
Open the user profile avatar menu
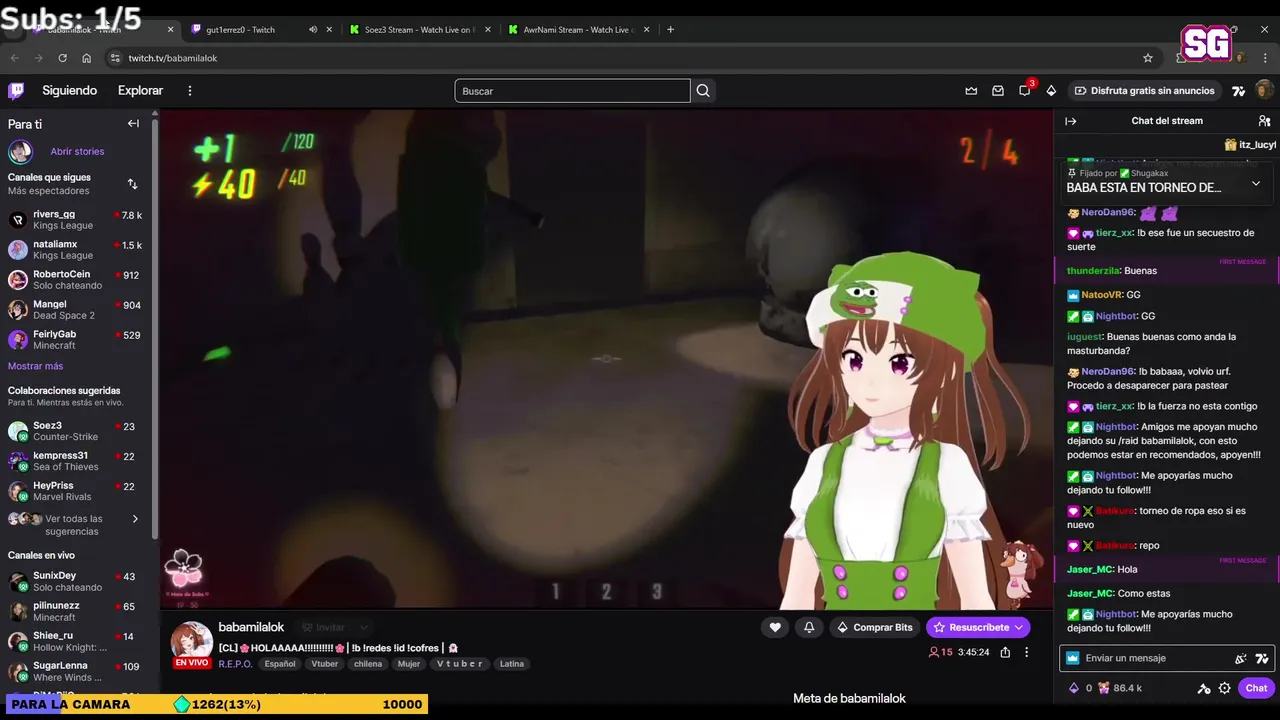pyautogui.click(x=1264, y=91)
